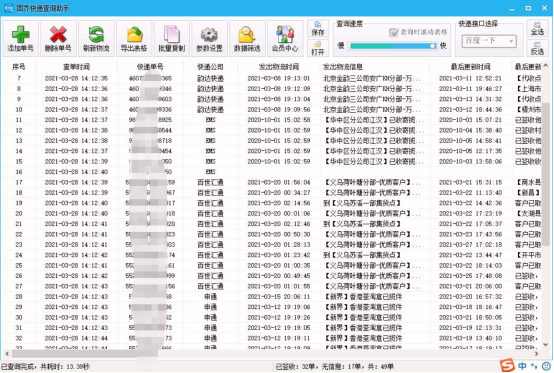The width and height of the screenshot is (554, 373).
Task: Sort by the 查单时间 column header
Action: pos(76,66)
